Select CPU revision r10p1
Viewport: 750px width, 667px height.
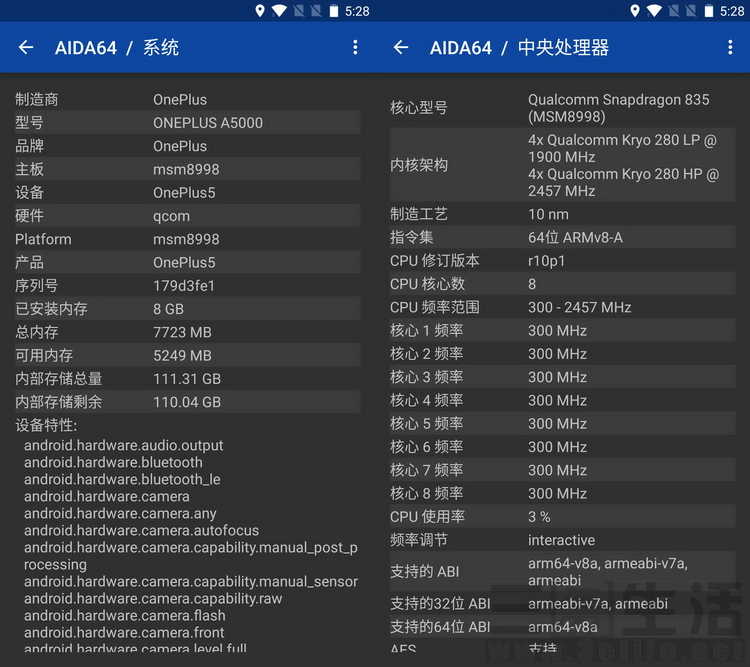pos(547,261)
